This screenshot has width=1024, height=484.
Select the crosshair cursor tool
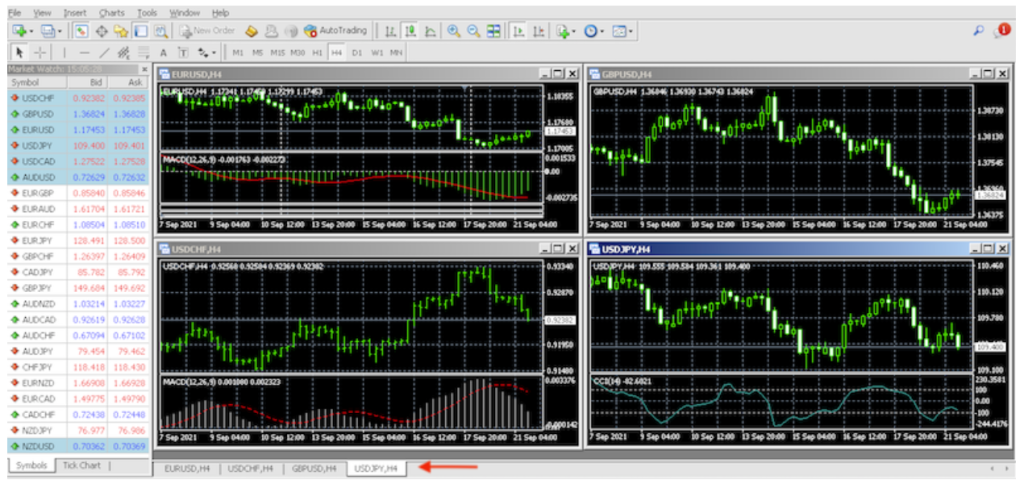click(40, 52)
